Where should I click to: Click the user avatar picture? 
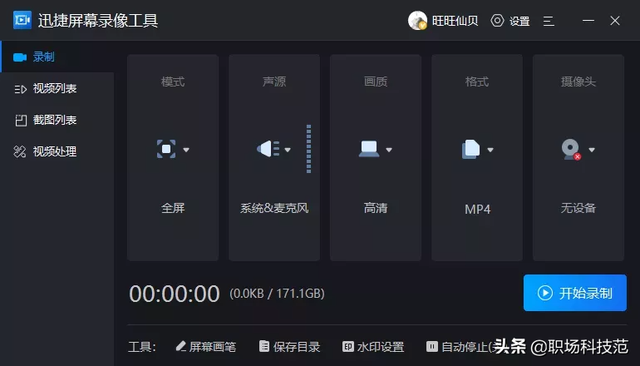417,20
